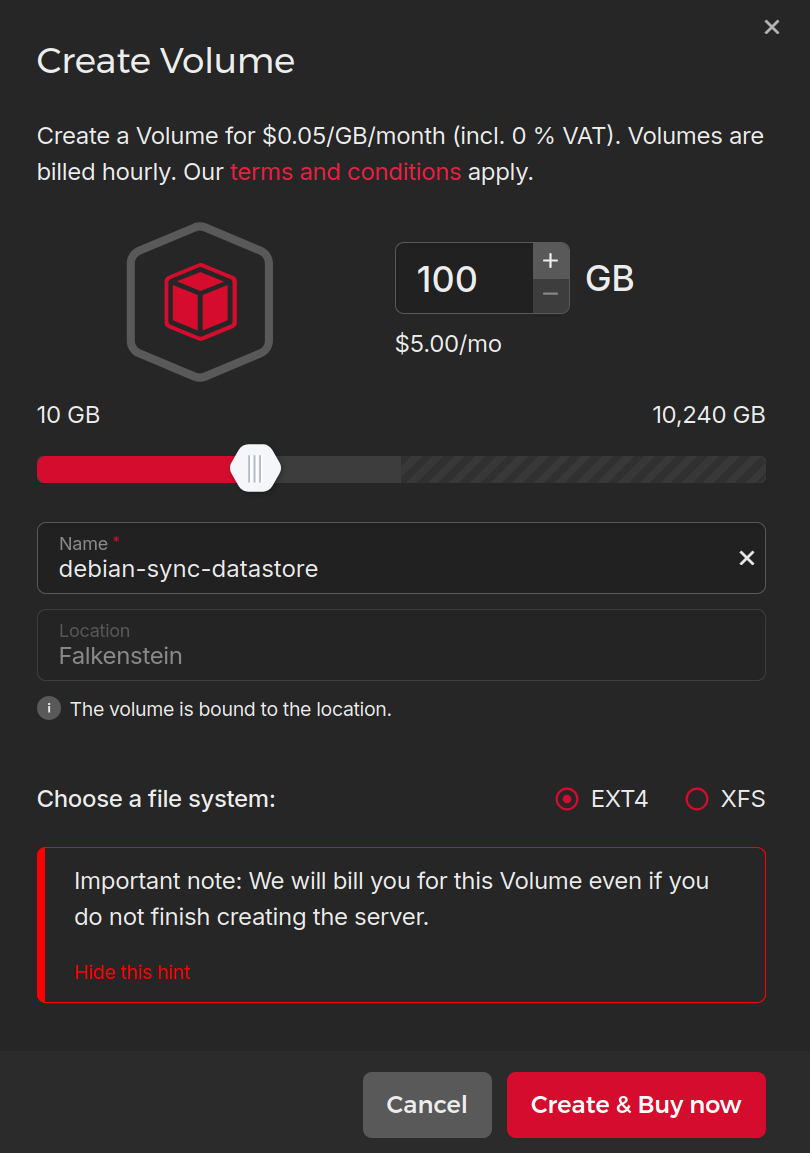The height and width of the screenshot is (1153, 810).
Task: Select the XFS file system option
Action: point(697,799)
